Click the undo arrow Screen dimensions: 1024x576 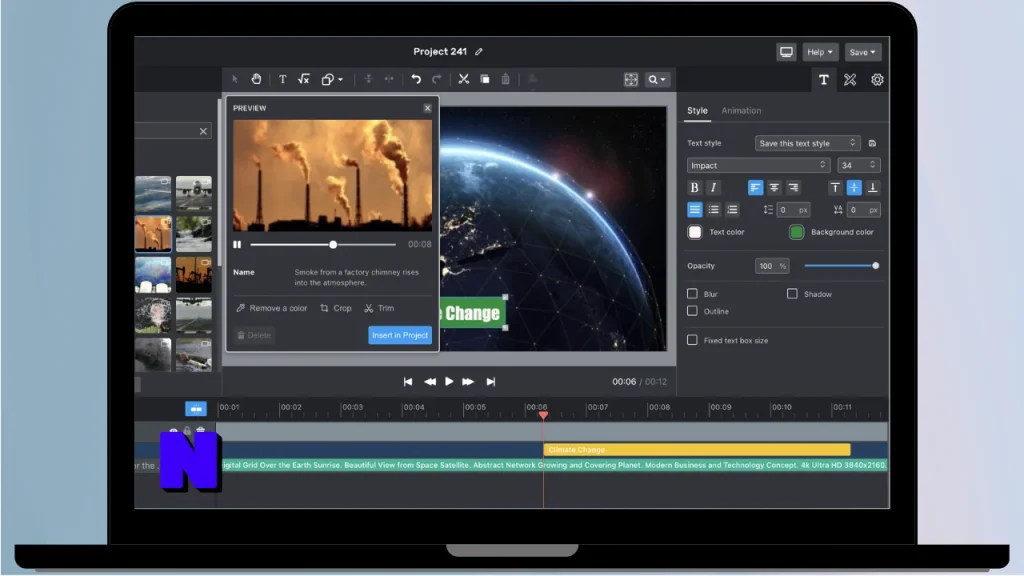point(416,80)
